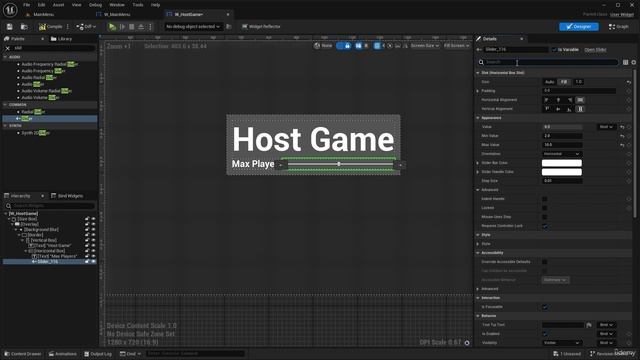Click the hierarchy search widgets field
This screenshot has width=640, height=360.
[x=50, y=206]
